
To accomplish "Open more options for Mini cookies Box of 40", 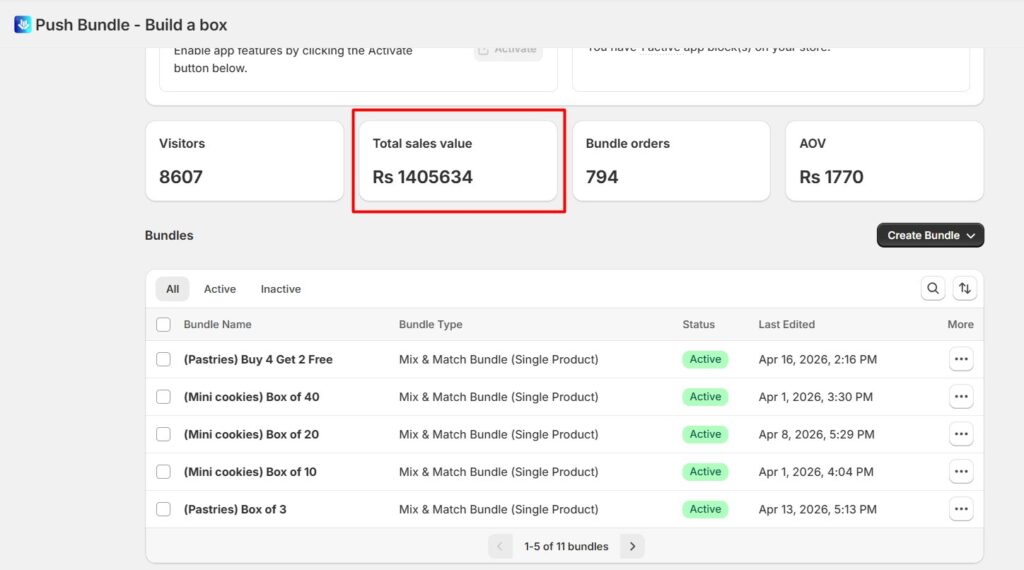I will point(961,397).
